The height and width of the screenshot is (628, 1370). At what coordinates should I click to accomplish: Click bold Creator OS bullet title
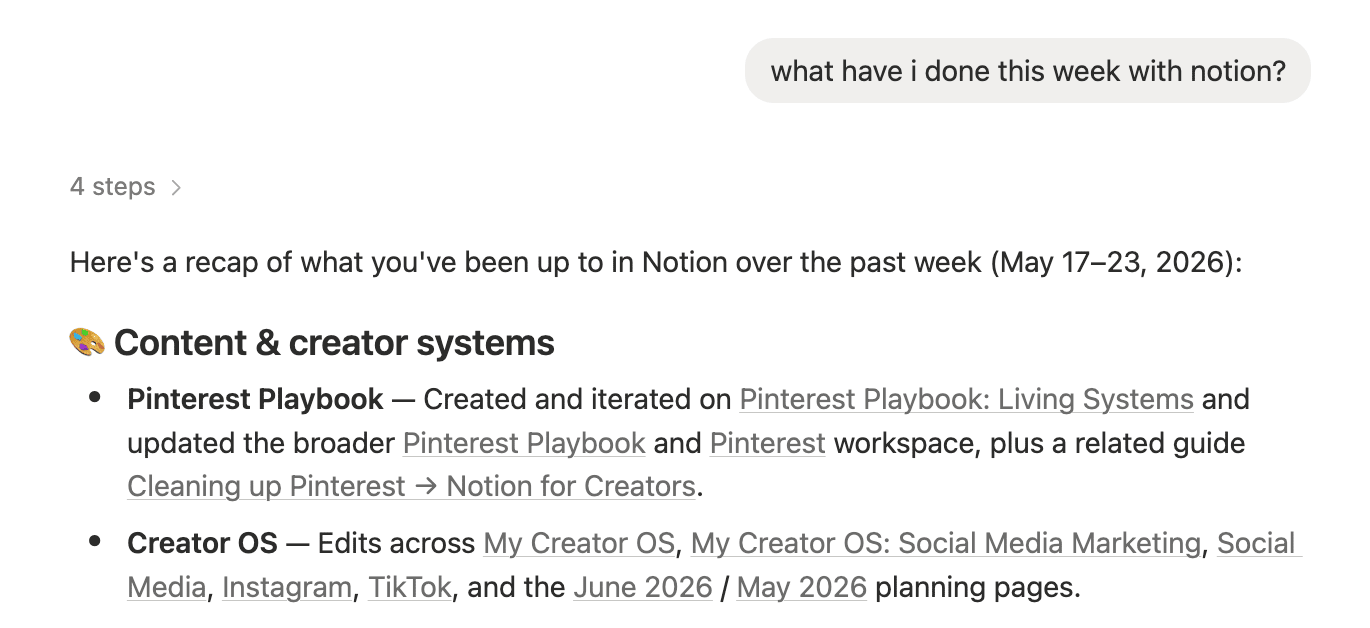202,543
